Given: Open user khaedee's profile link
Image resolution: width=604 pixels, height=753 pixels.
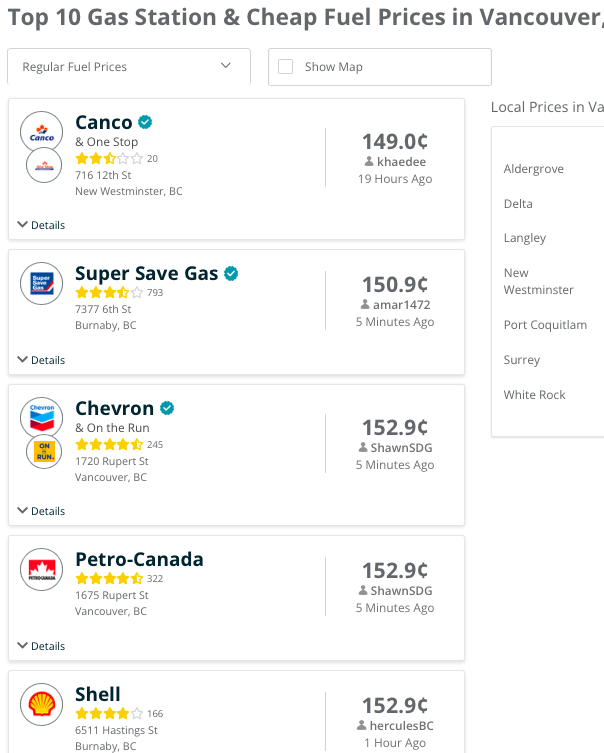Looking at the screenshot, I should click(x=400, y=161).
